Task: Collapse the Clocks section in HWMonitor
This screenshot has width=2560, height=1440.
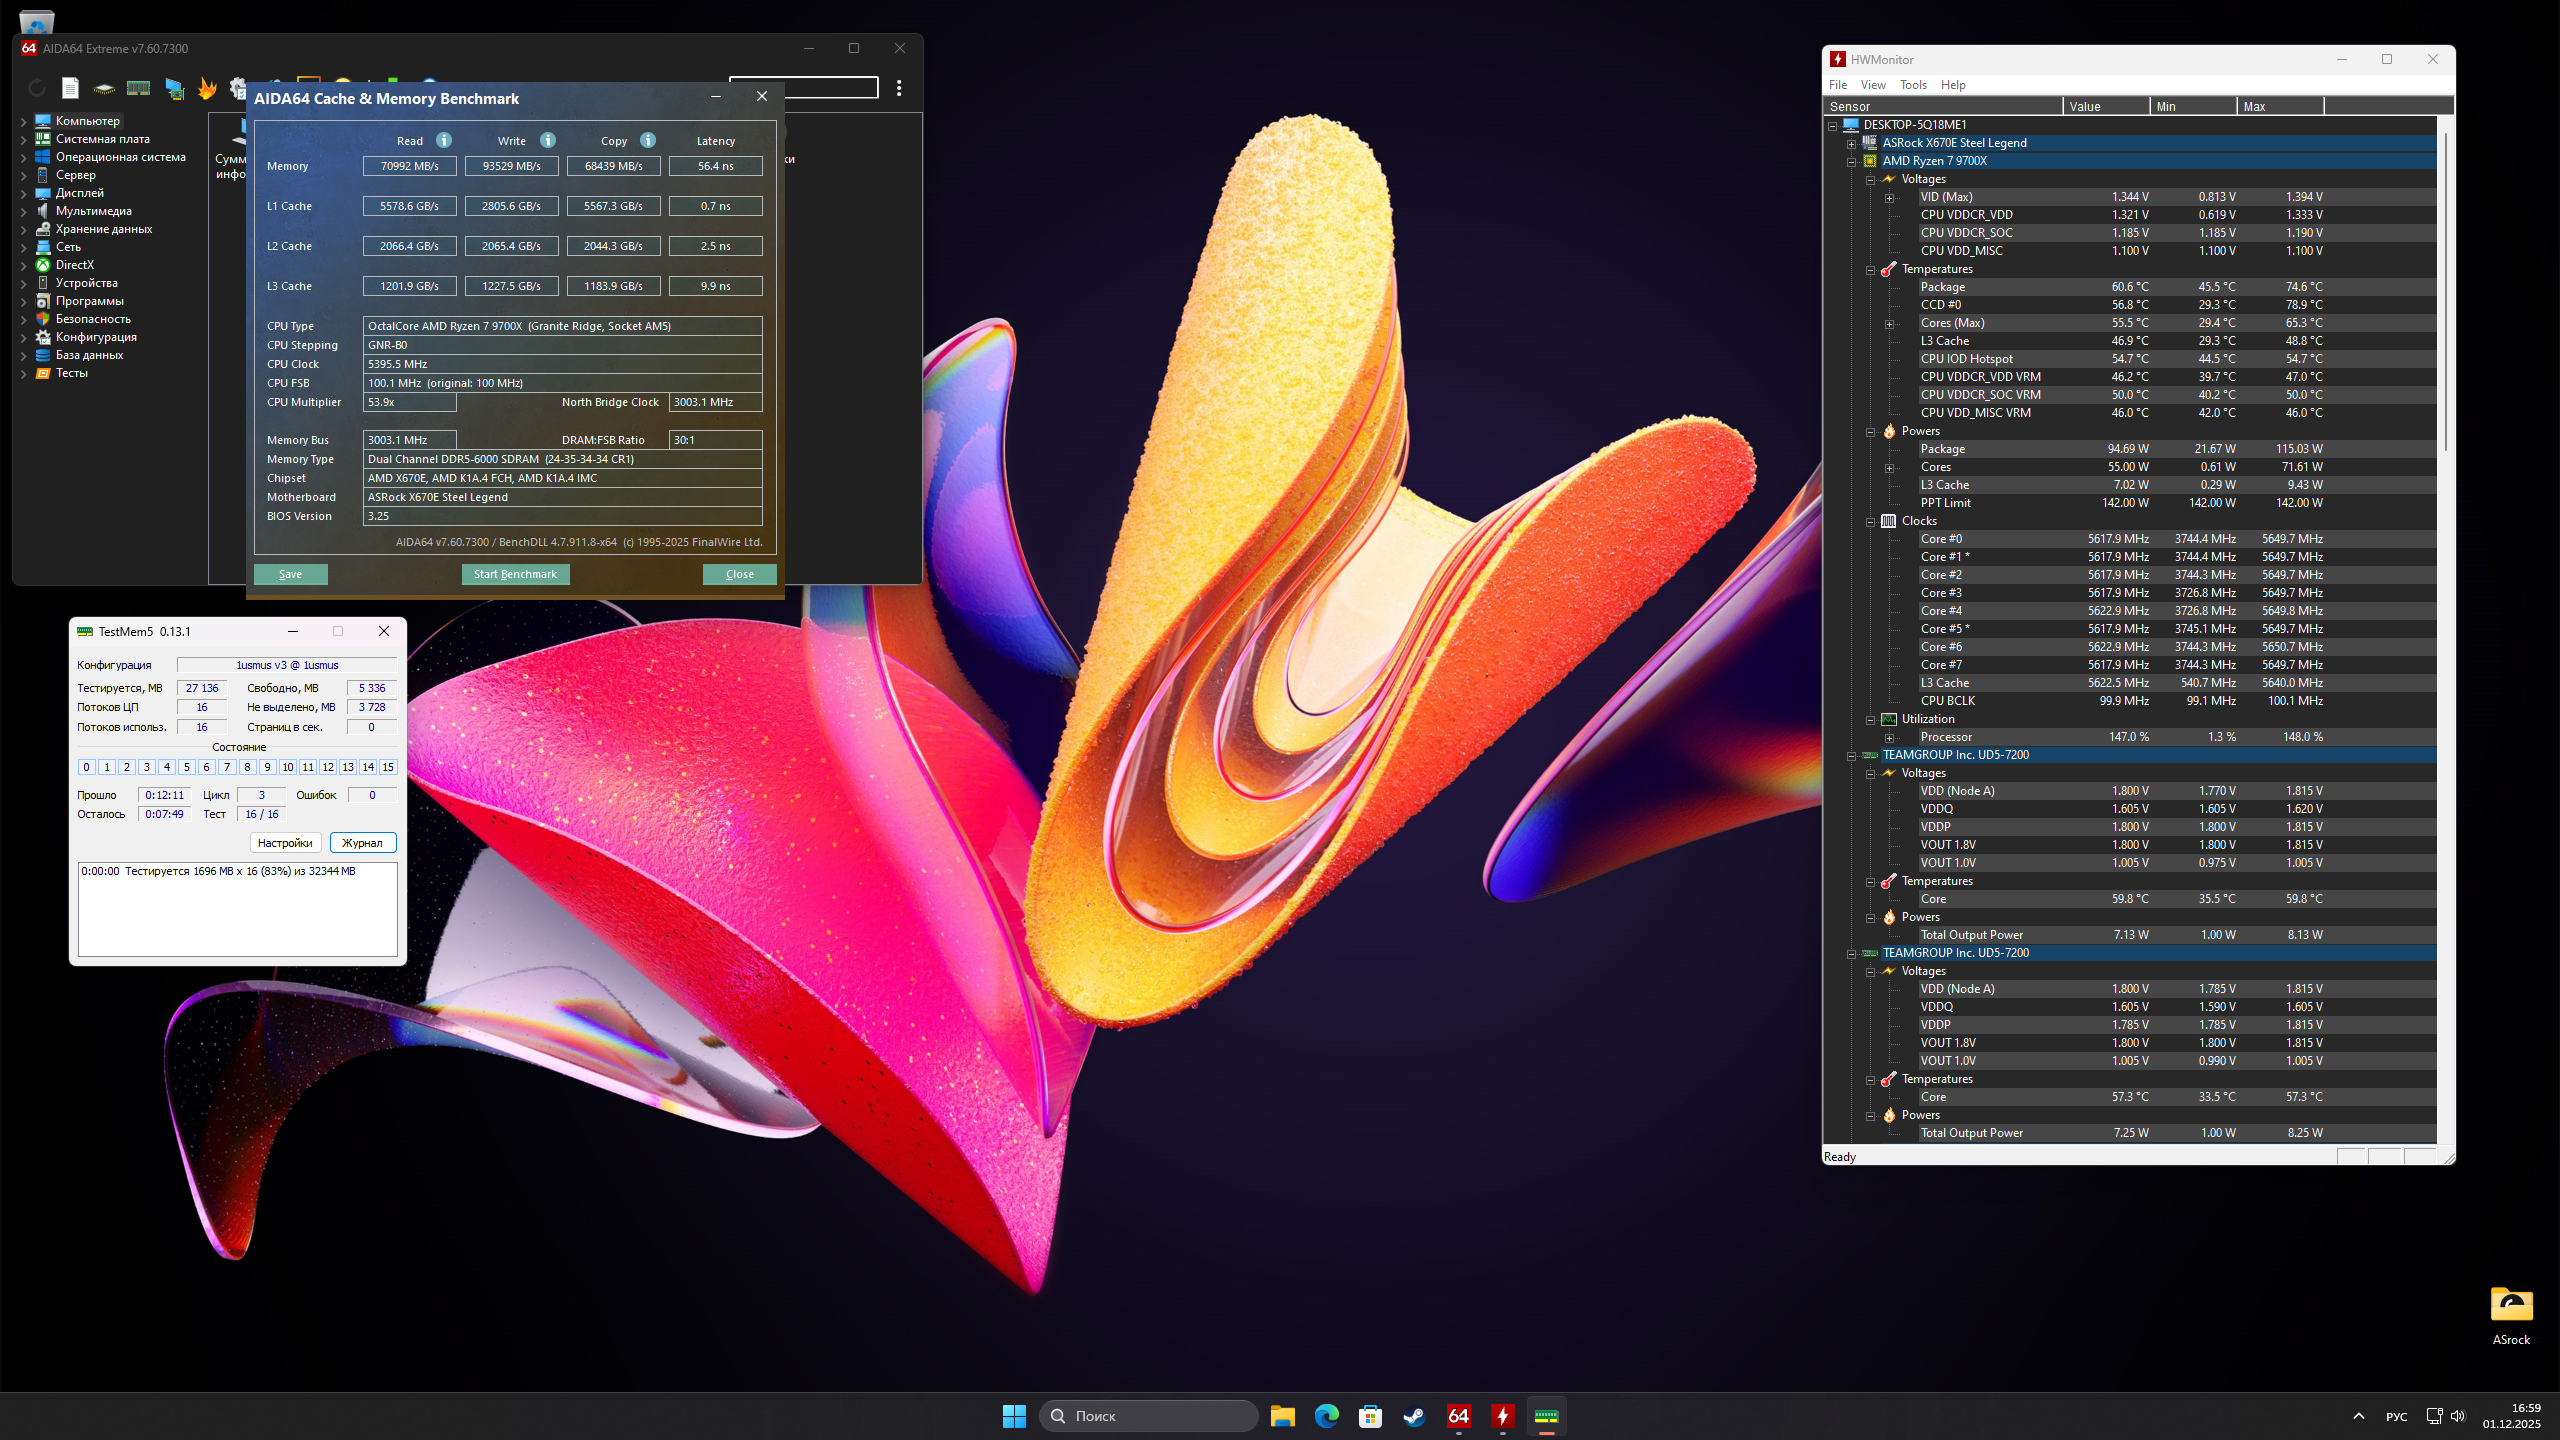Action: [1870, 521]
